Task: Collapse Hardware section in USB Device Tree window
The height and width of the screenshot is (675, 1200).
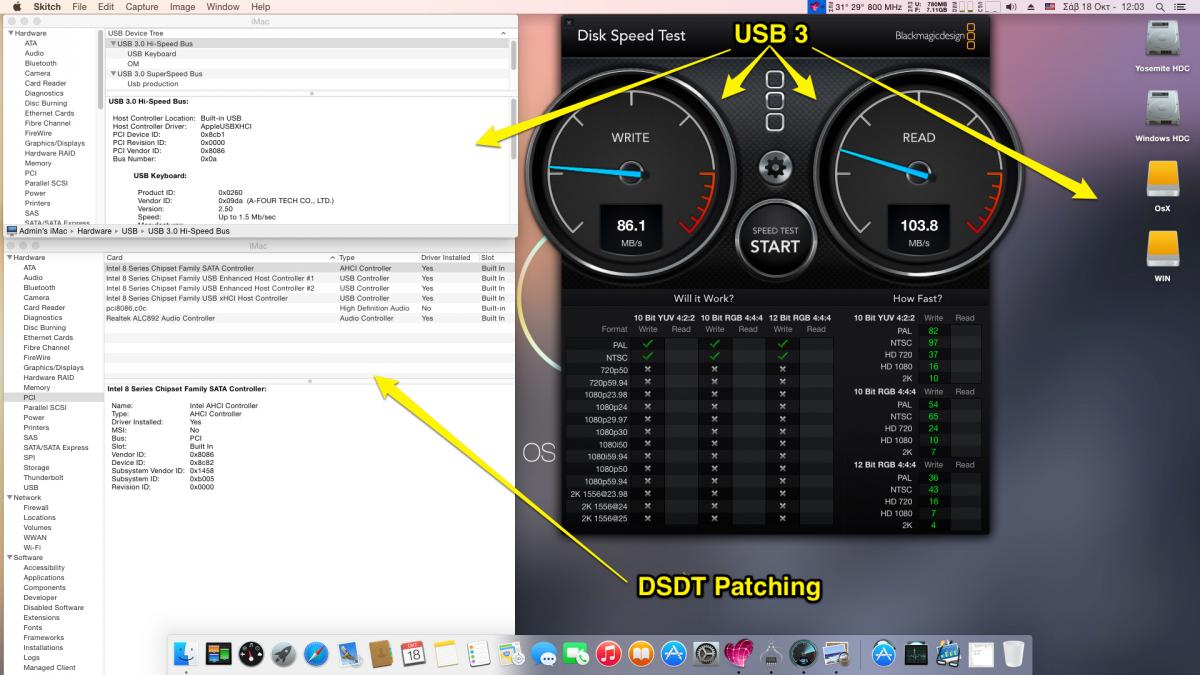Action: [9, 33]
